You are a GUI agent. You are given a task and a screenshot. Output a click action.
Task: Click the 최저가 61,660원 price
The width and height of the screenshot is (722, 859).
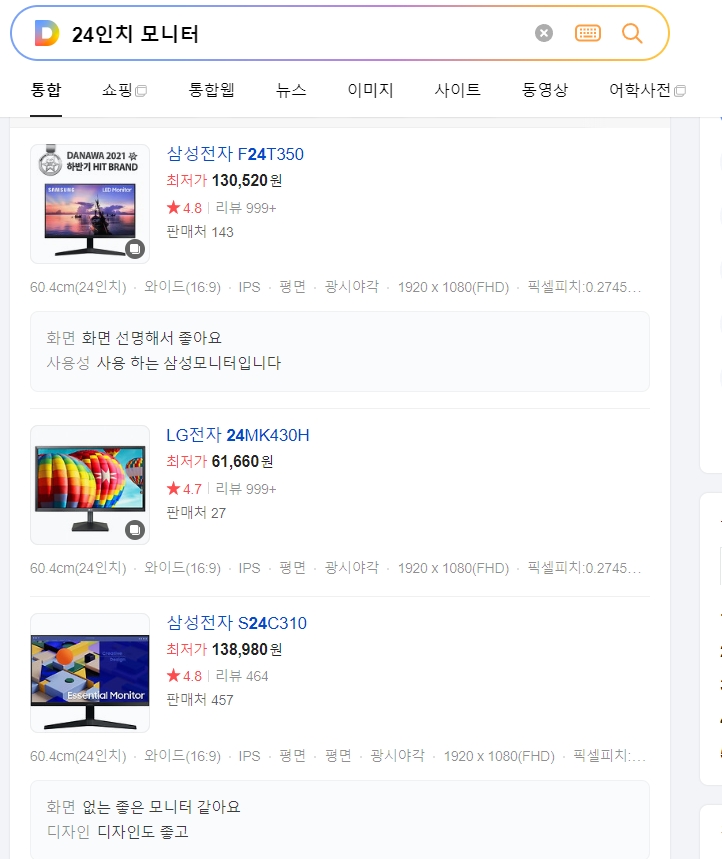pos(220,461)
